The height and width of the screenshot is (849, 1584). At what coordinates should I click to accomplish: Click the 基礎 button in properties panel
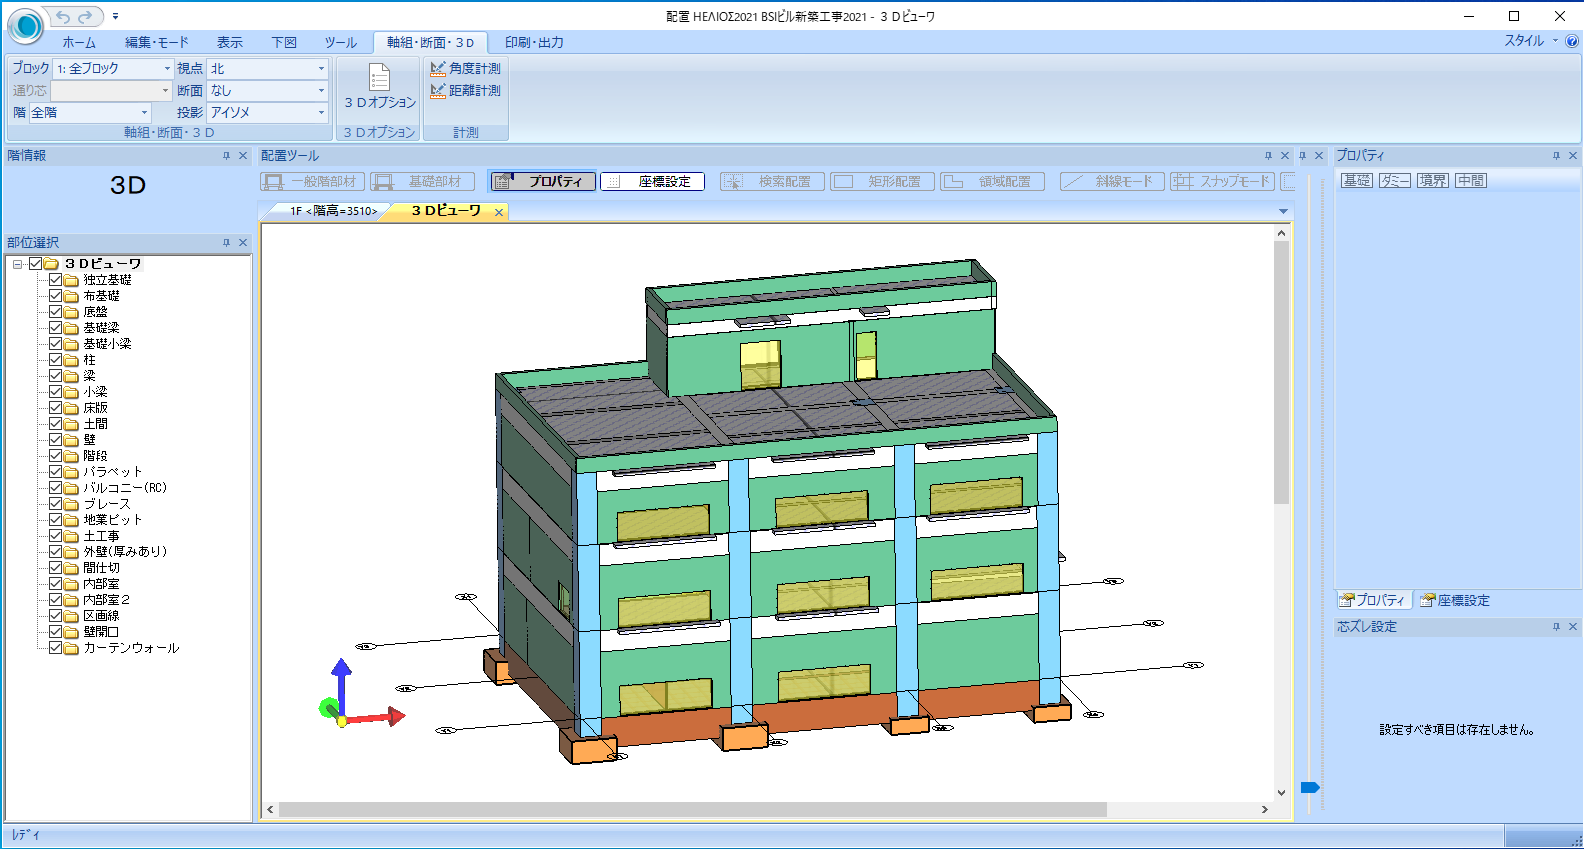click(x=1356, y=180)
